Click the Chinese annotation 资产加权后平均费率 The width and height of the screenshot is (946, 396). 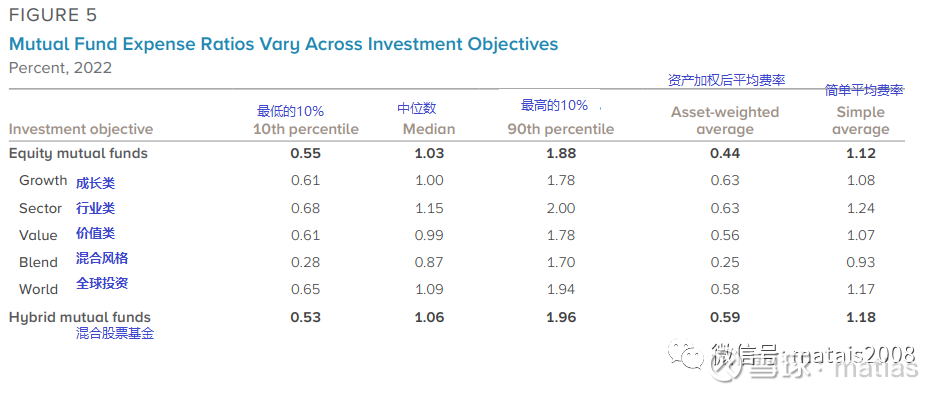[x=726, y=80]
